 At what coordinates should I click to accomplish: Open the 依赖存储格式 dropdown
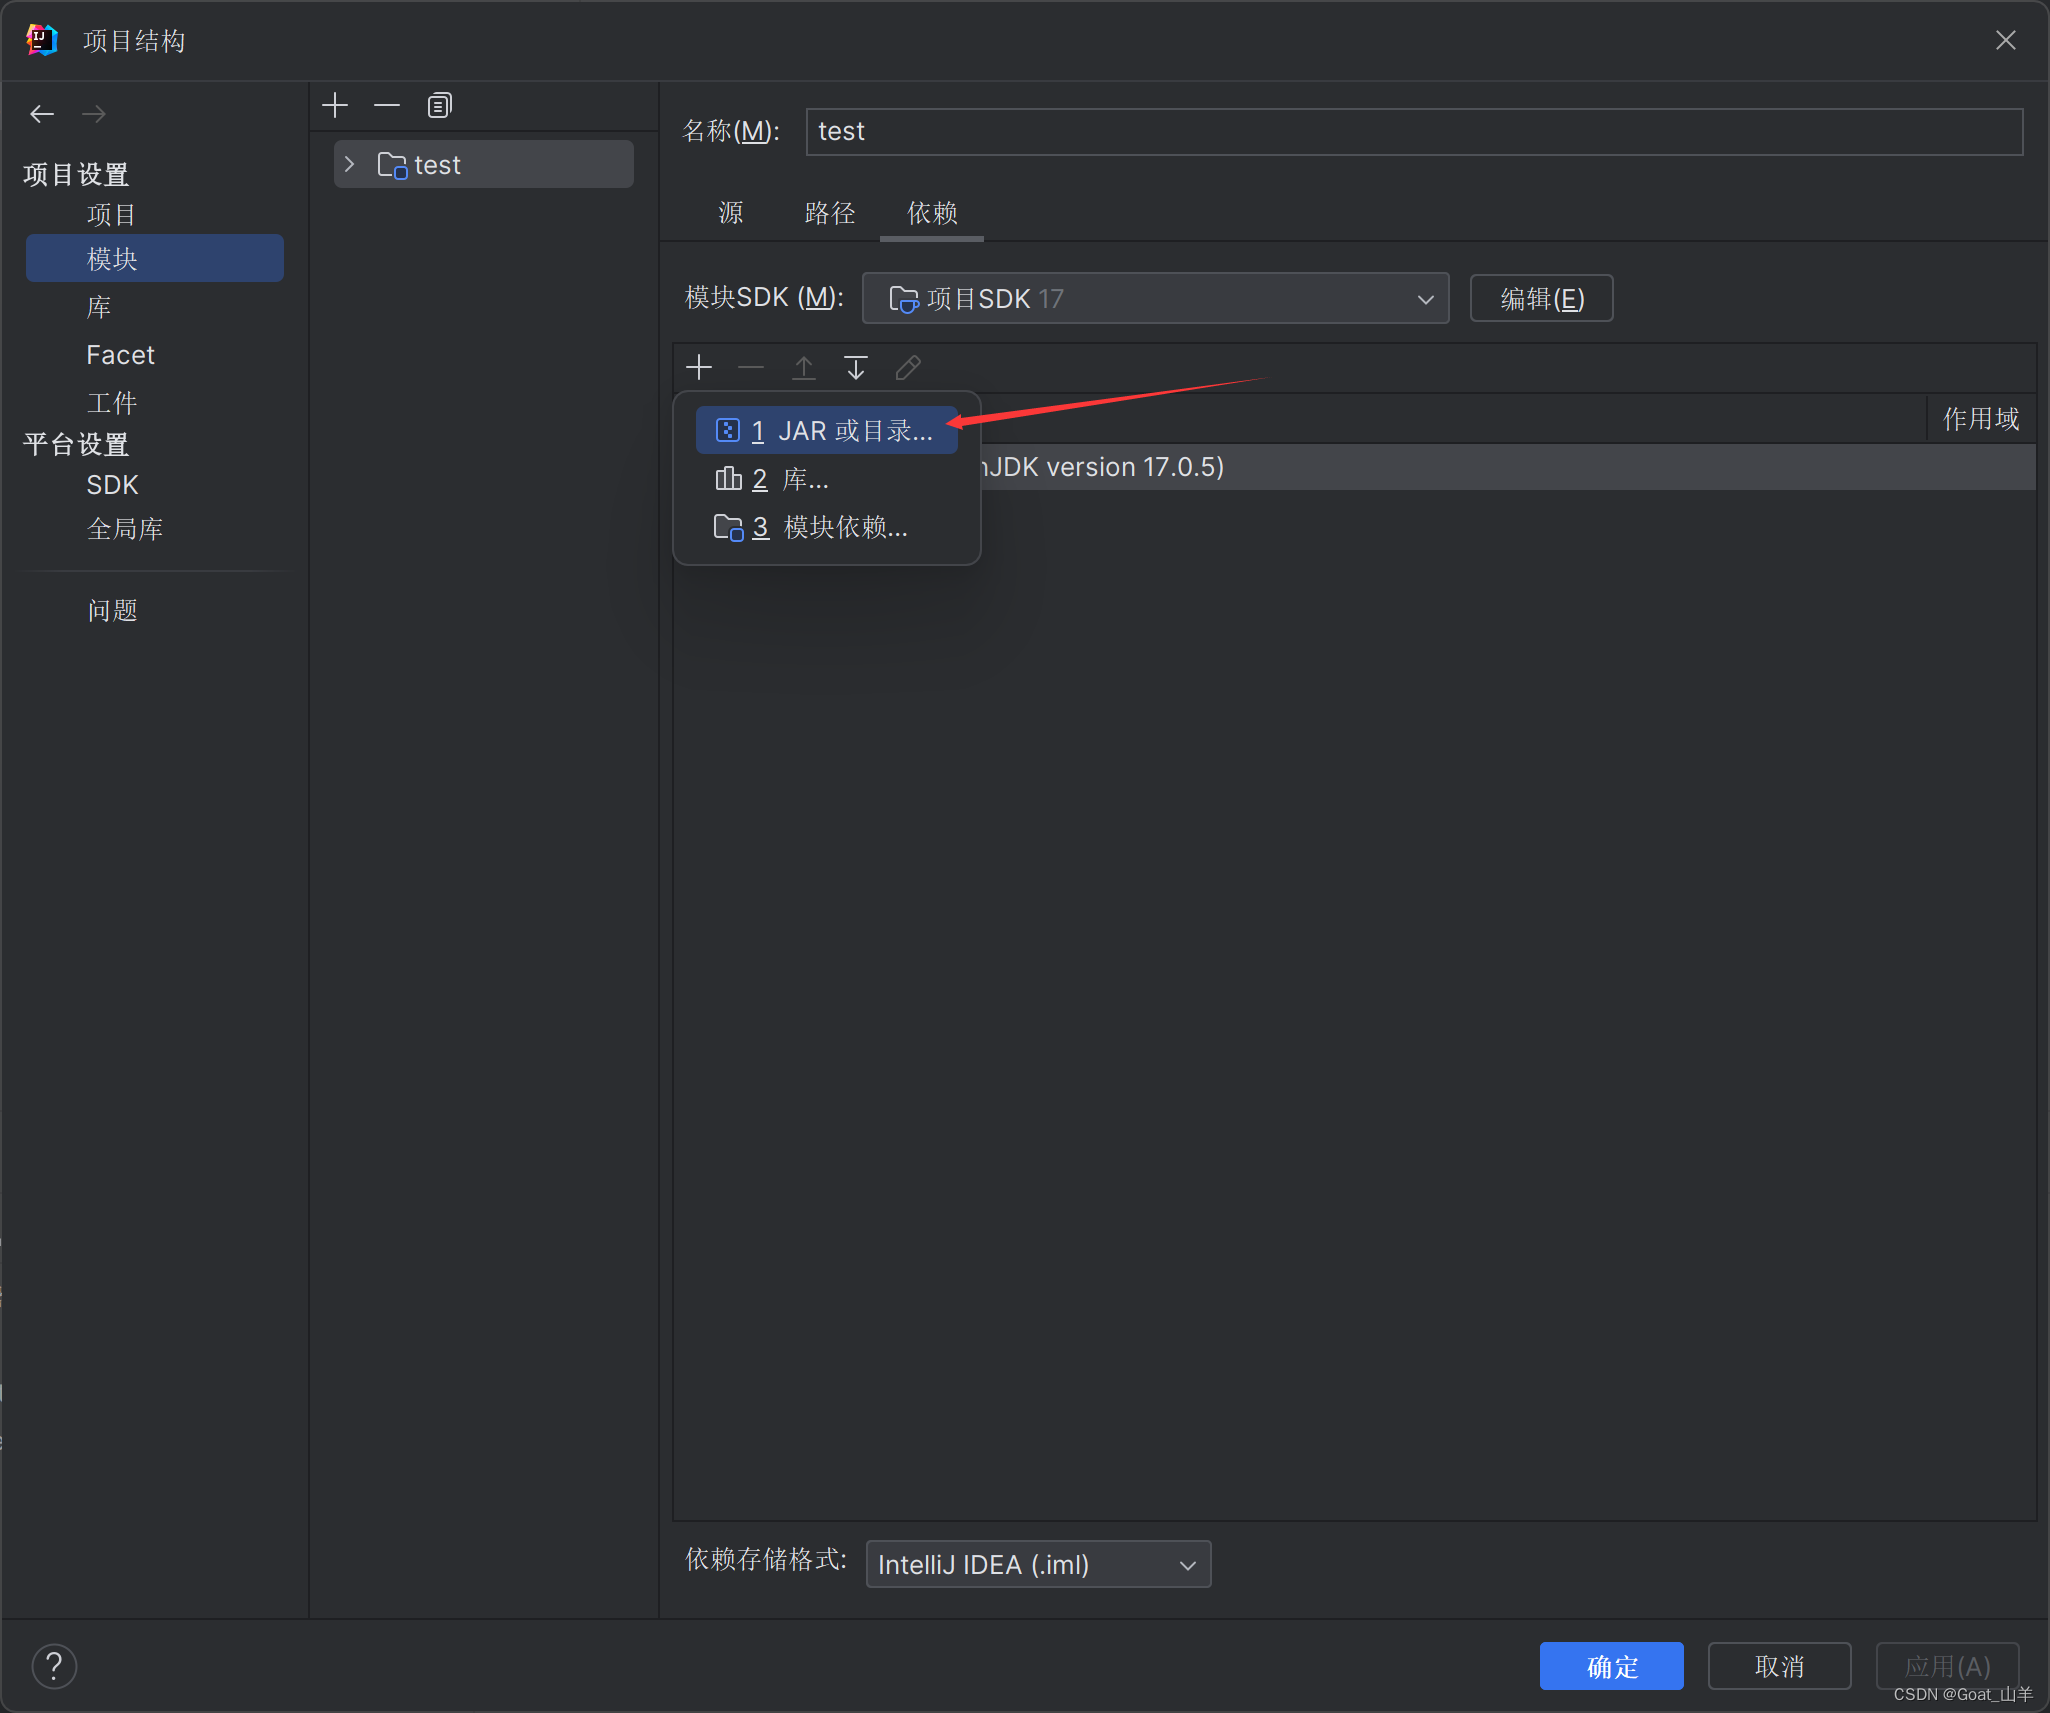tap(1038, 1564)
